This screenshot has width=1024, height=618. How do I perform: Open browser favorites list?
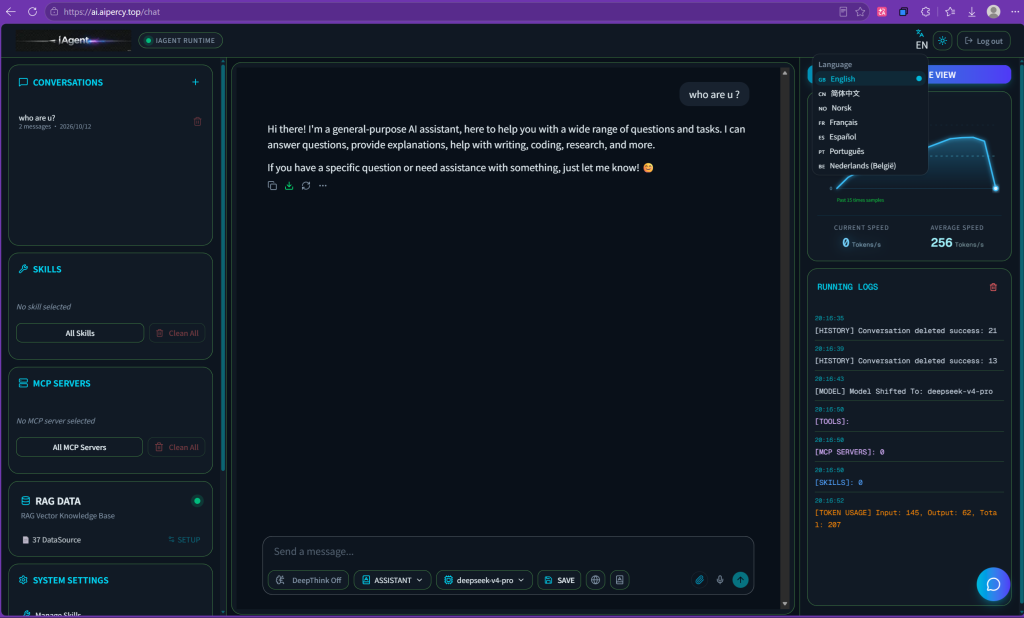click(x=950, y=12)
